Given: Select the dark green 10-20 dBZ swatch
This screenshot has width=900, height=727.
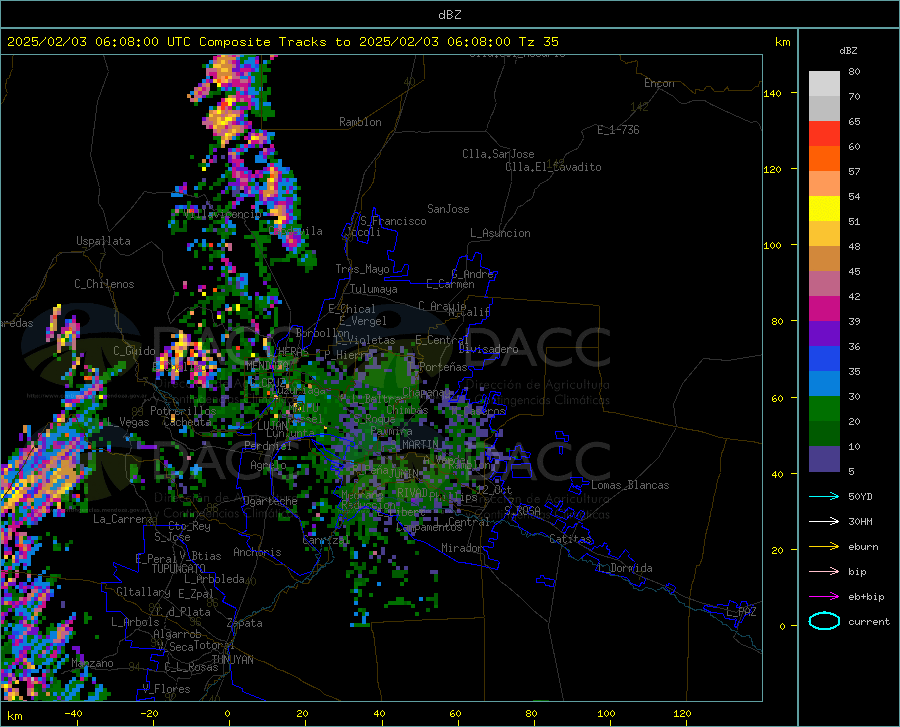Looking at the screenshot, I should point(824,434).
